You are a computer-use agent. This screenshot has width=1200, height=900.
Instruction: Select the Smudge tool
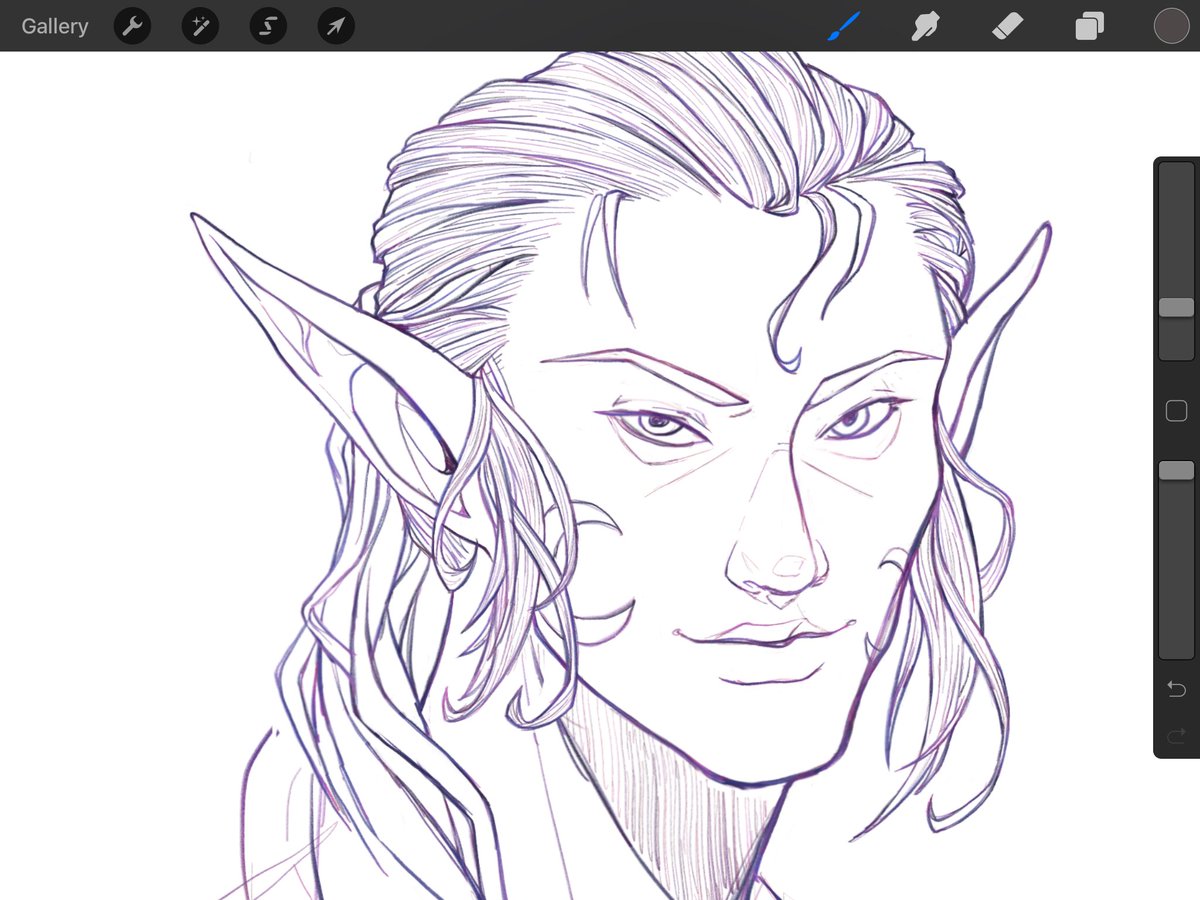point(925,26)
